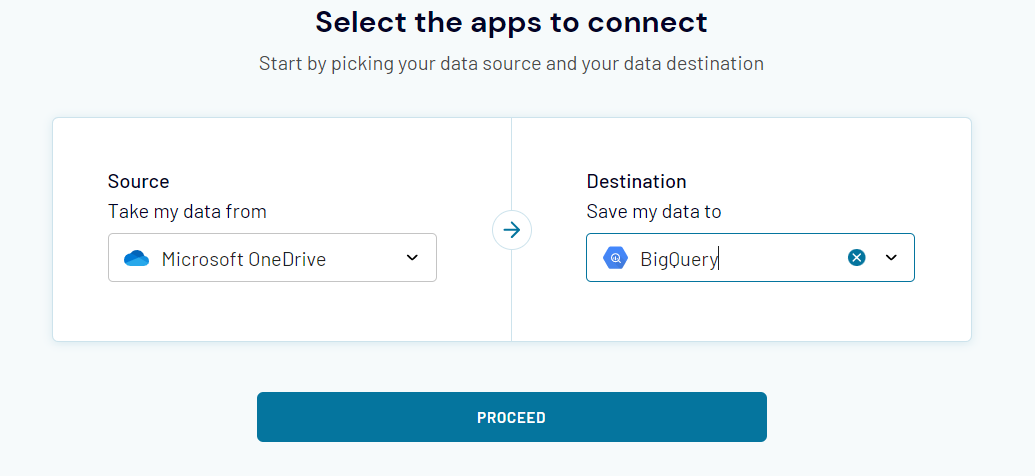Click the word "BigQuery" in the destination field
Viewport: 1035px width, 476px height.
[679, 260]
